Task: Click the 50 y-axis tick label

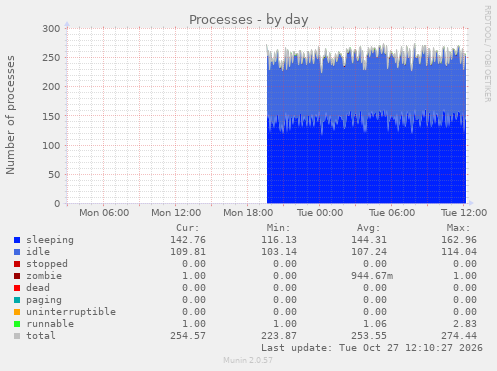Action: pos(54,174)
